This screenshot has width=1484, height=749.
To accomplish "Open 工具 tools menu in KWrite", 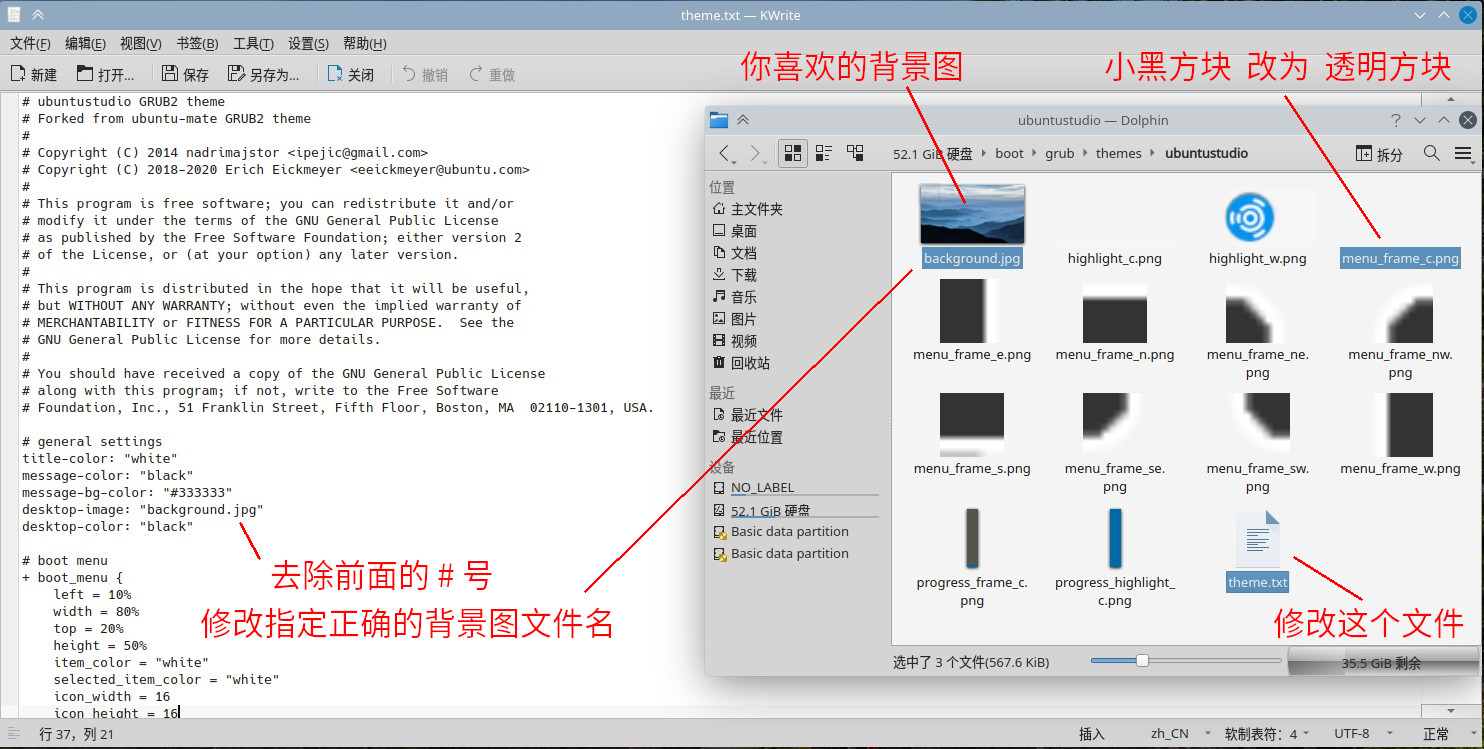I will coord(253,43).
